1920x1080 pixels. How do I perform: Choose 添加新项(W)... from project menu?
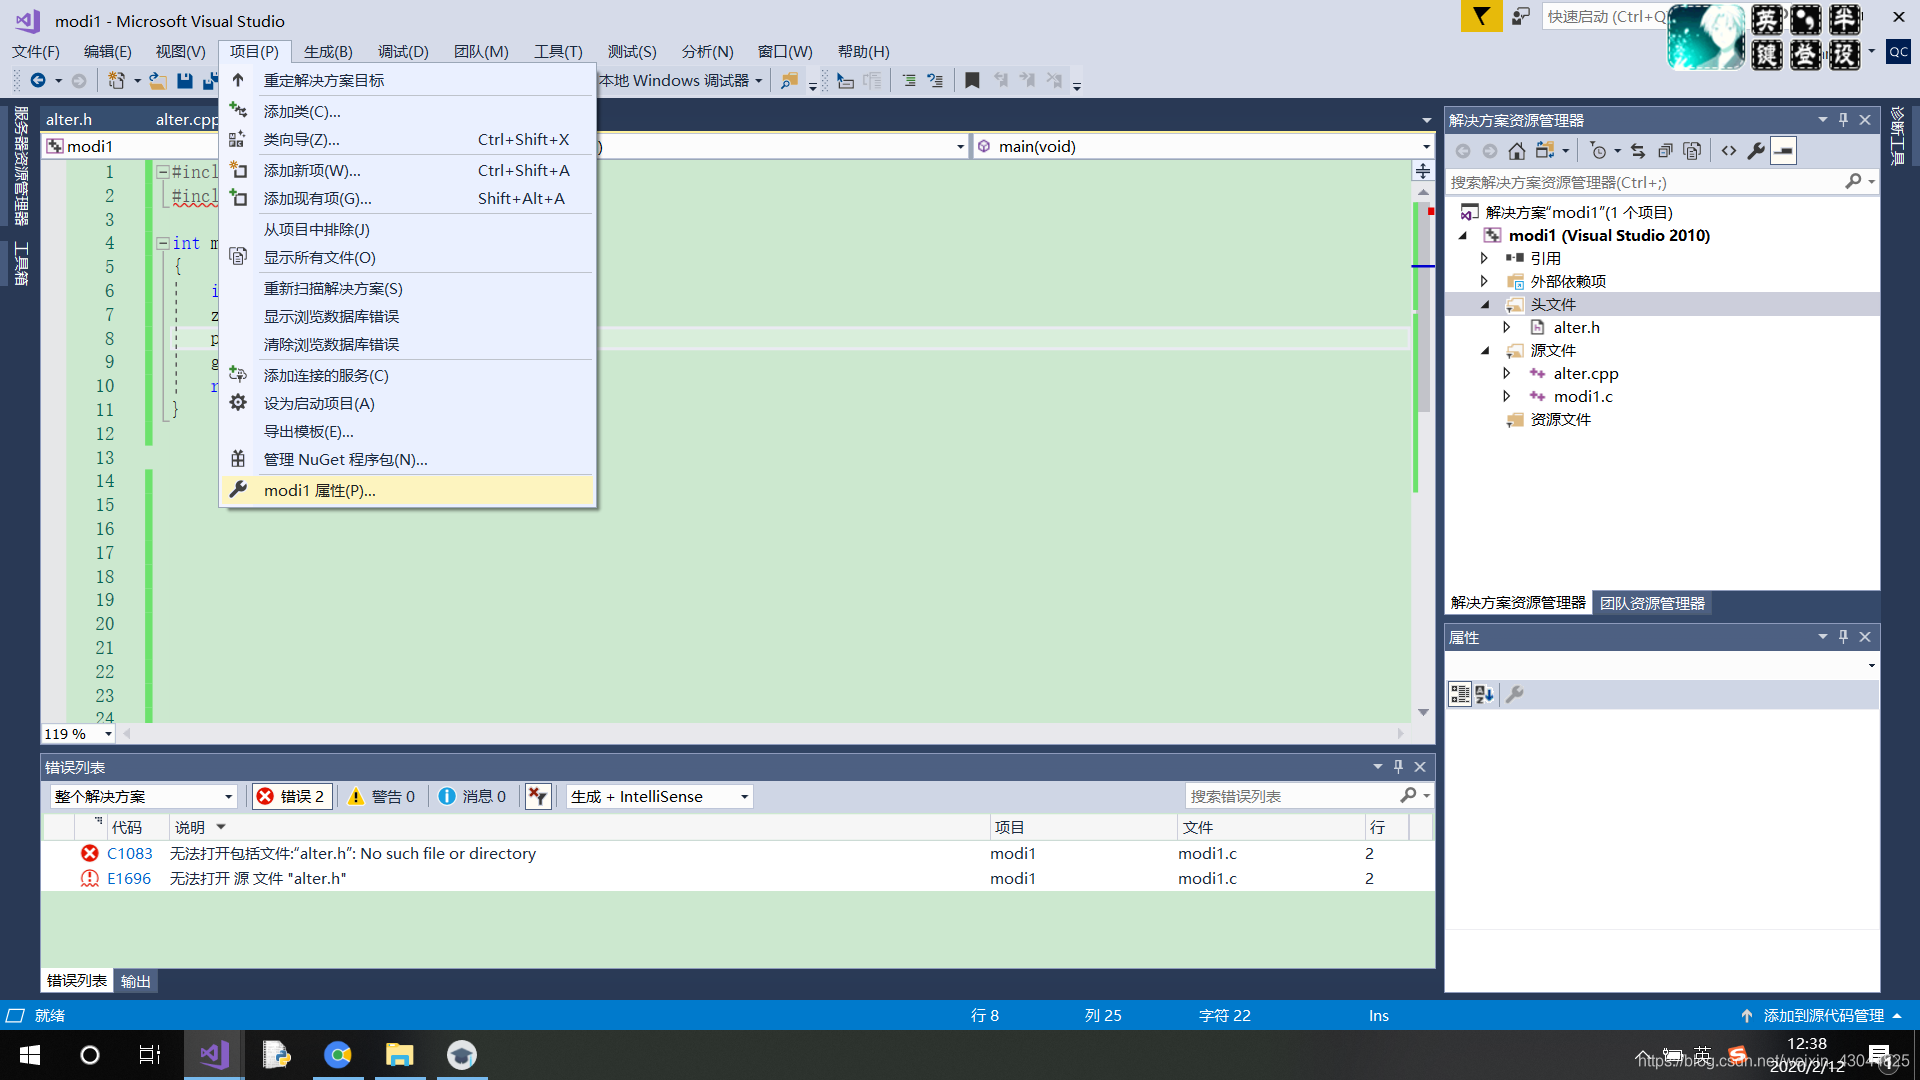pos(407,170)
